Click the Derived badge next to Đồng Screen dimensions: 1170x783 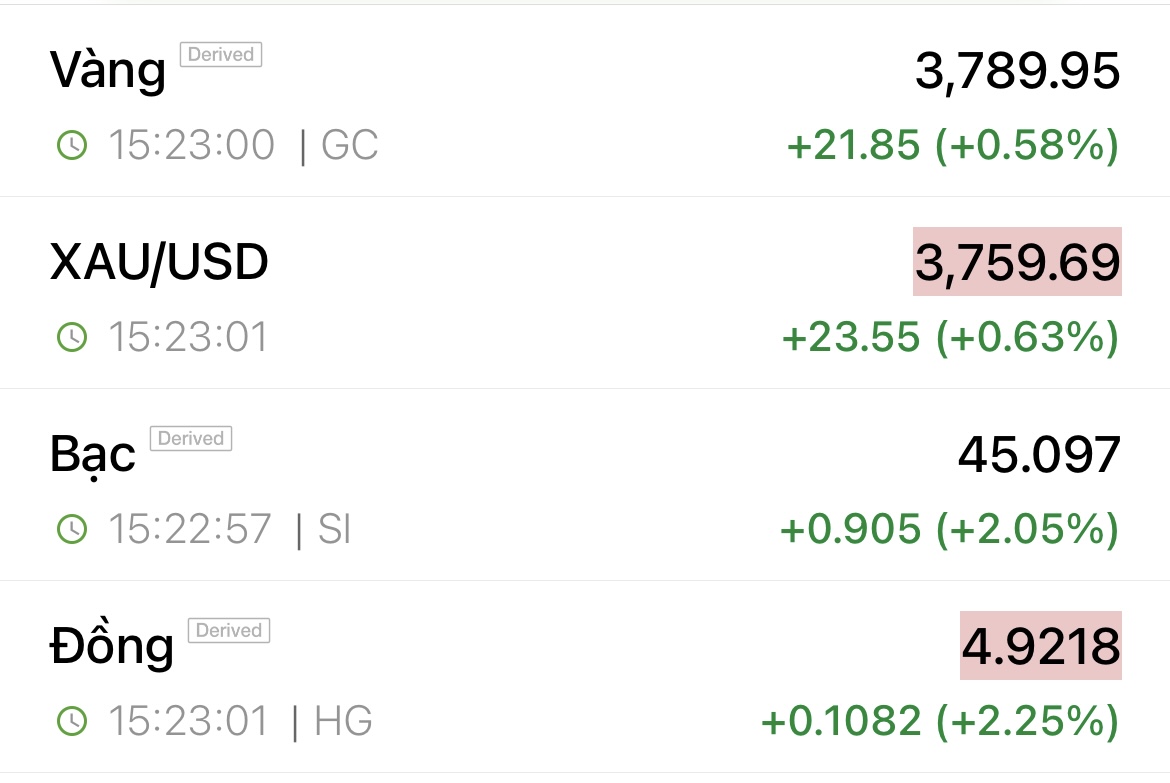(x=229, y=631)
